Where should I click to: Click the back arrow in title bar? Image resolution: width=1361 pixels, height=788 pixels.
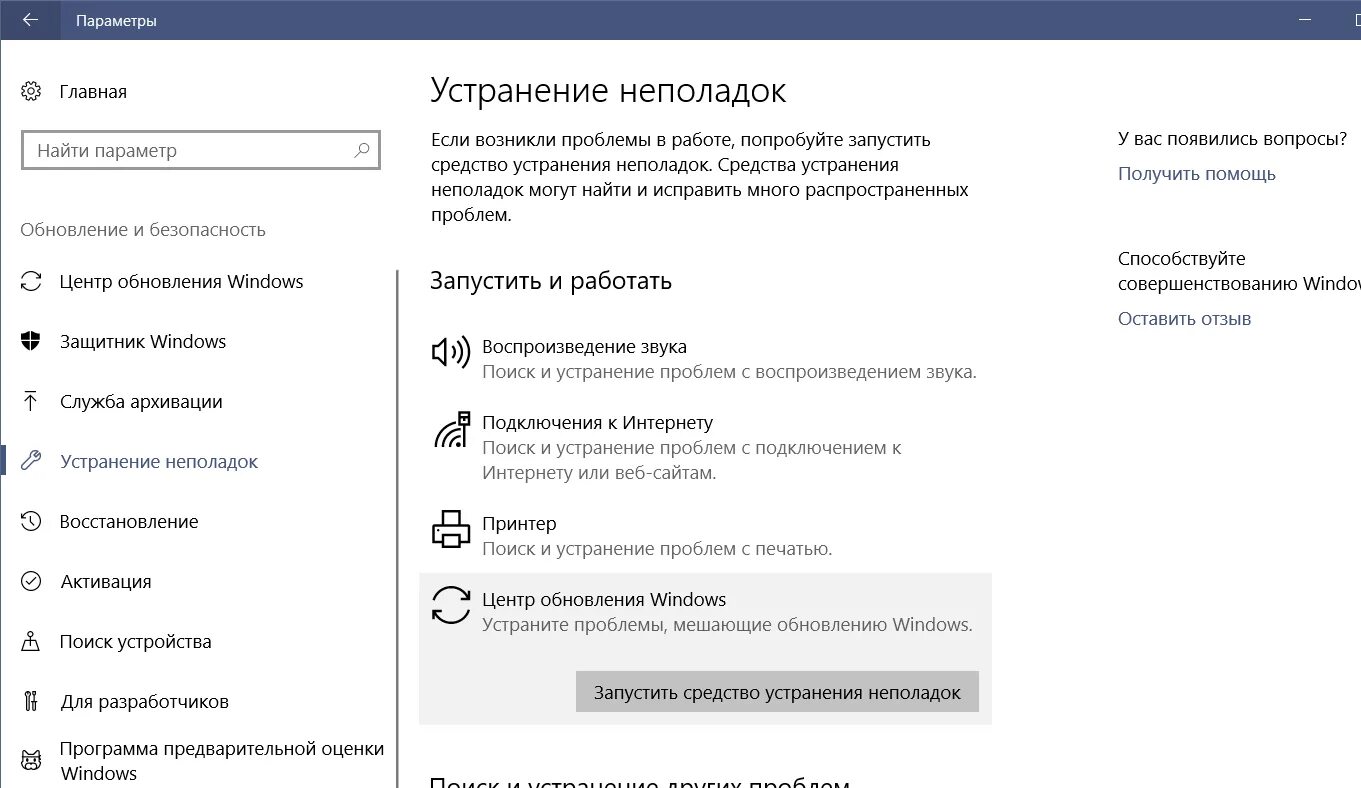[x=30, y=20]
